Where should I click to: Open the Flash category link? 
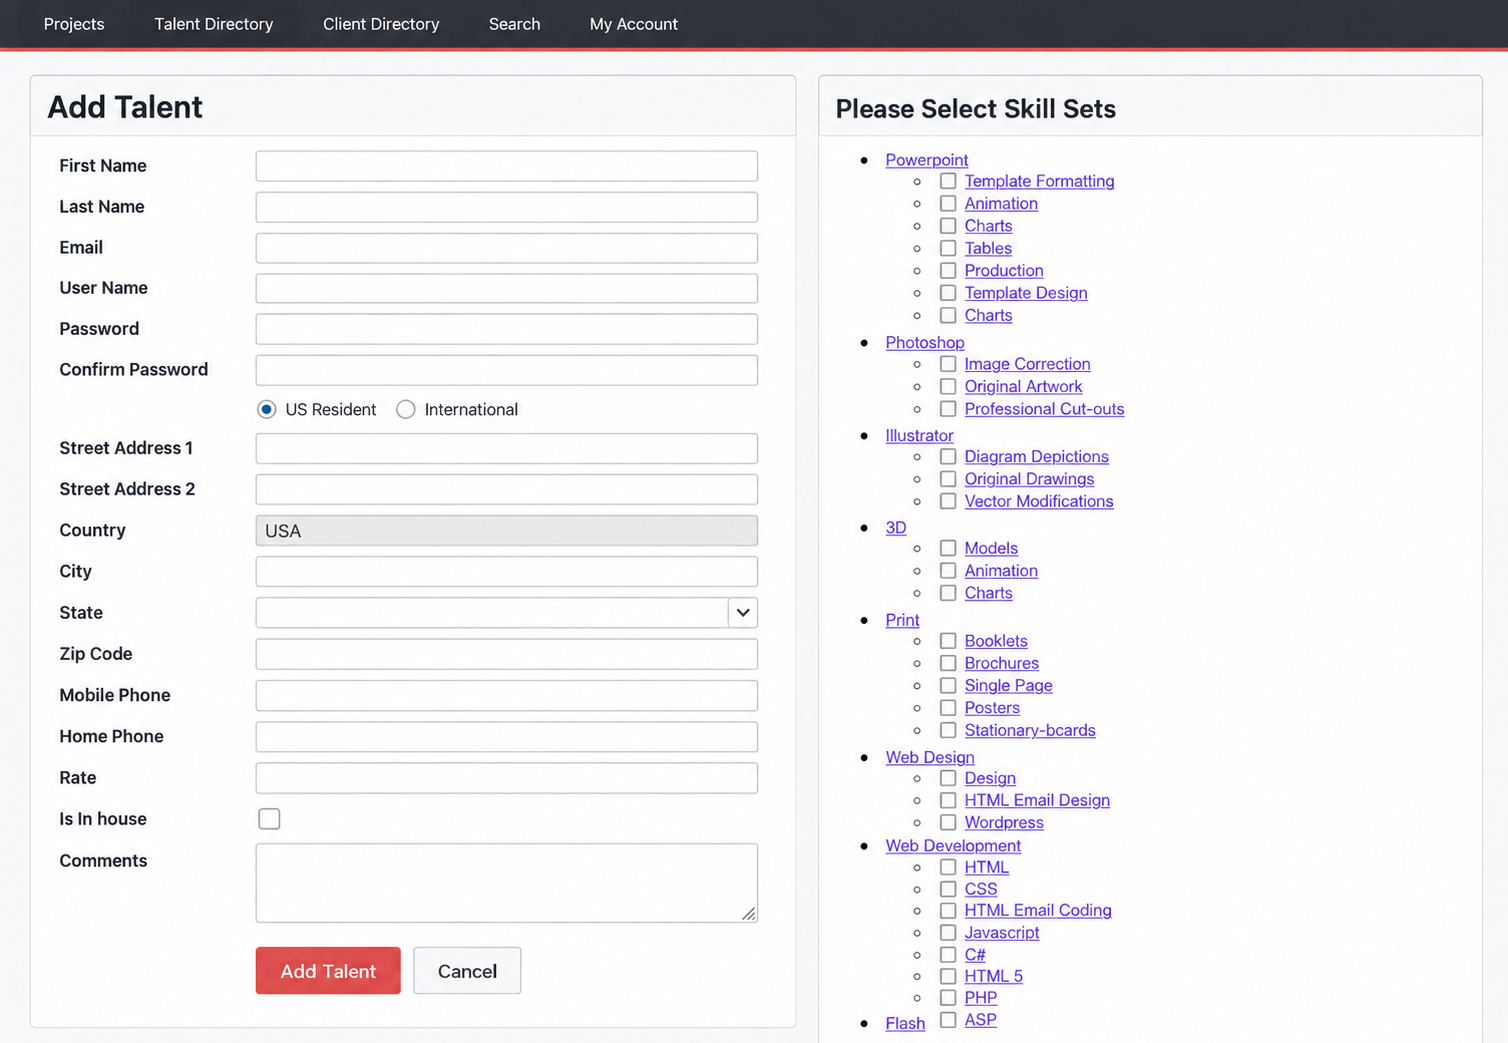point(905,1023)
